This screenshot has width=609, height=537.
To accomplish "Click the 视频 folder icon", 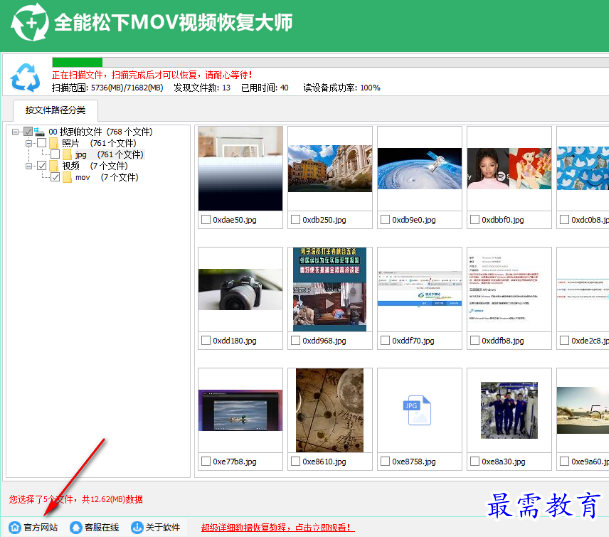I will [x=53, y=166].
